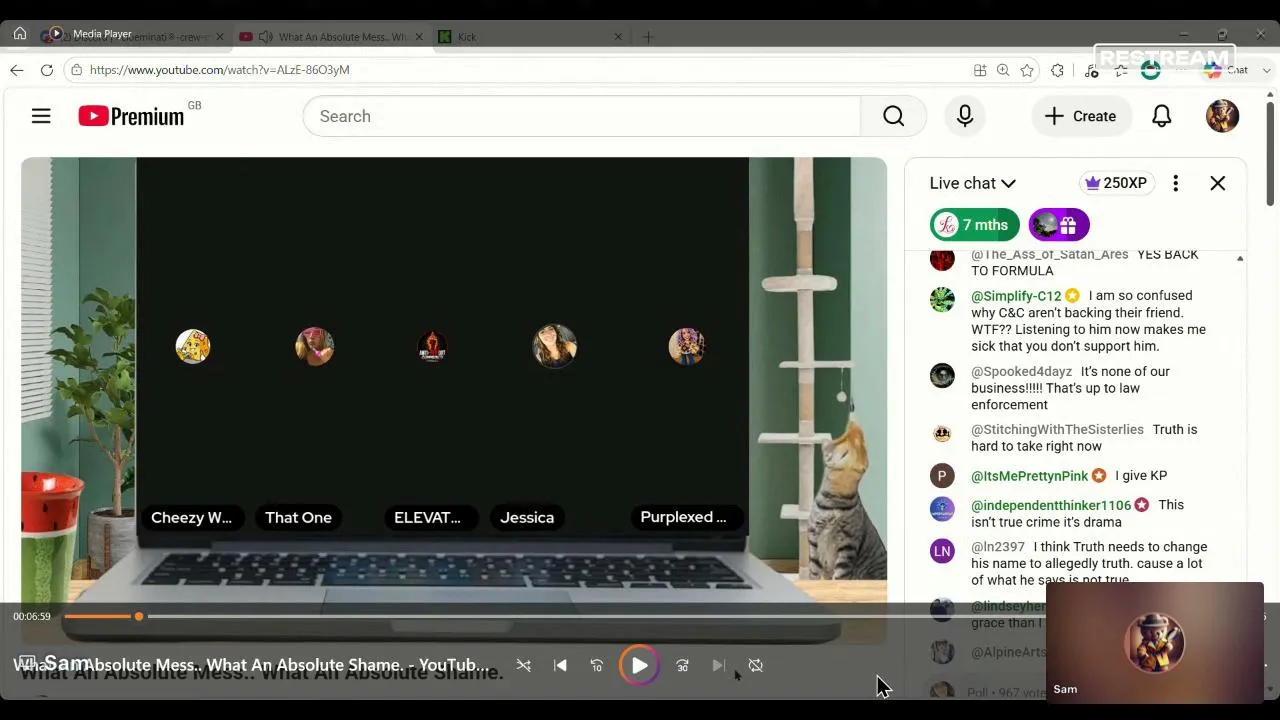Rewind 10 seconds in media player
The height and width of the screenshot is (720, 1280).
[x=597, y=665]
